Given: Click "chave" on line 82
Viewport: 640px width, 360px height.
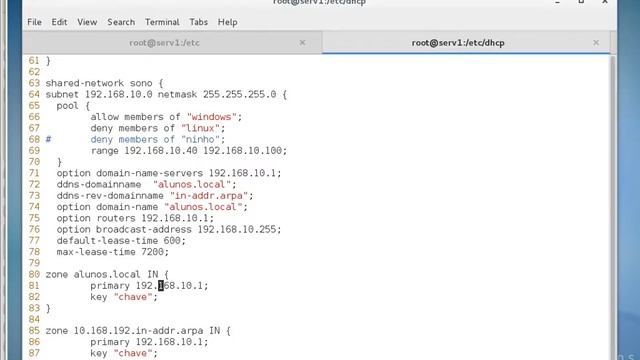Looking at the screenshot, I should point(133,297).
